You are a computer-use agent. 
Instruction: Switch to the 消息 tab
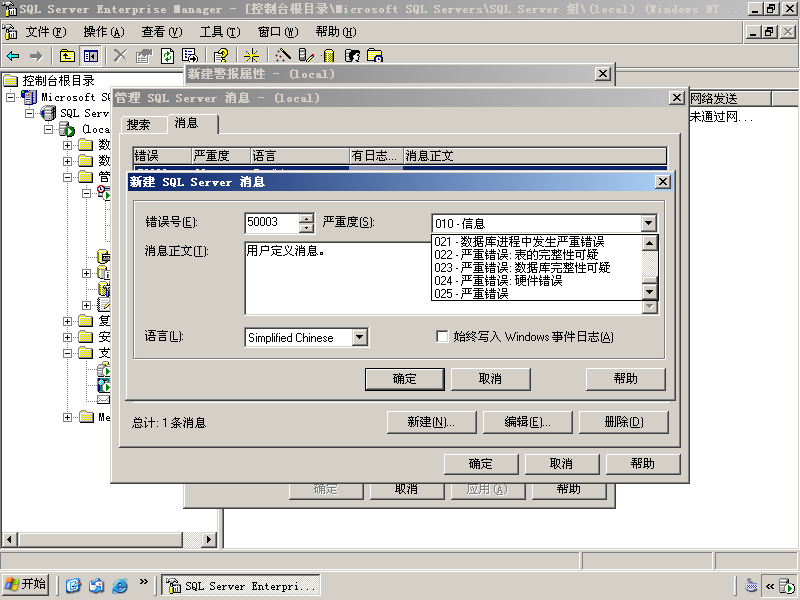[192, 123]
